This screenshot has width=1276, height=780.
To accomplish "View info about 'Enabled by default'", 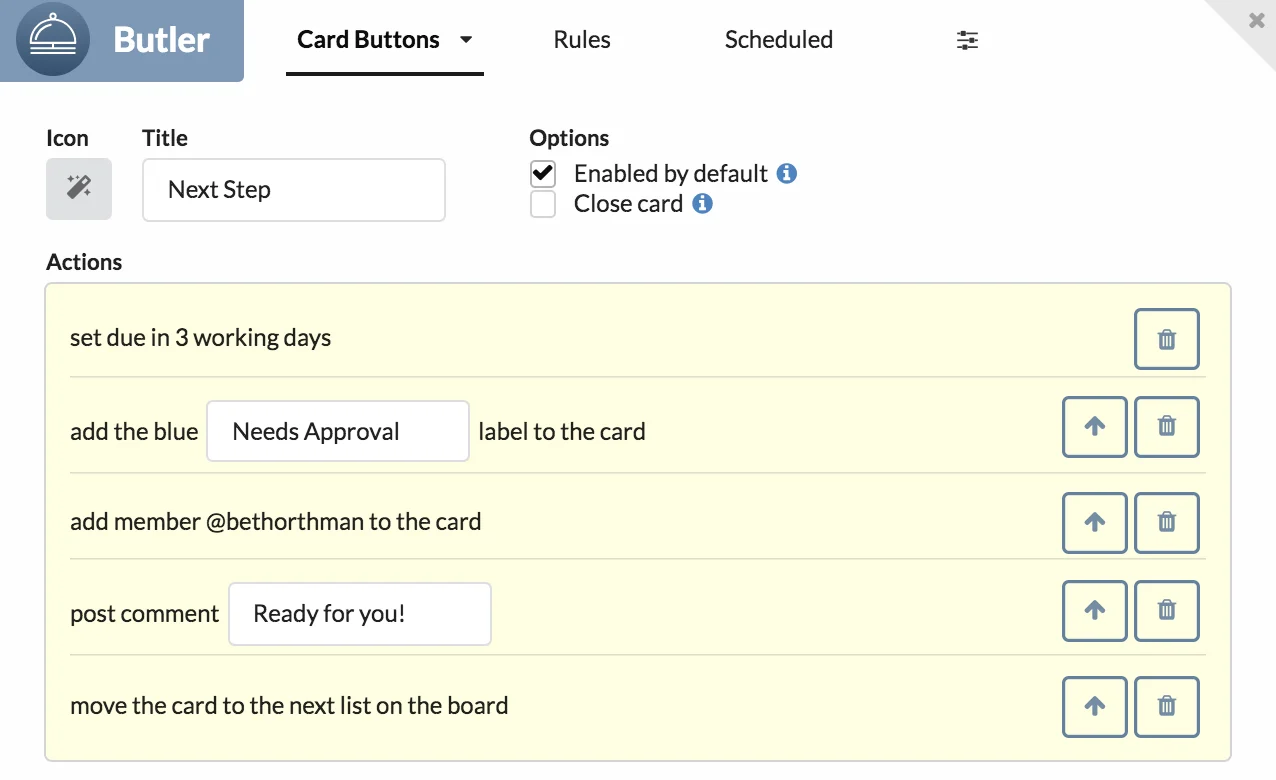I will pos(788,173).
